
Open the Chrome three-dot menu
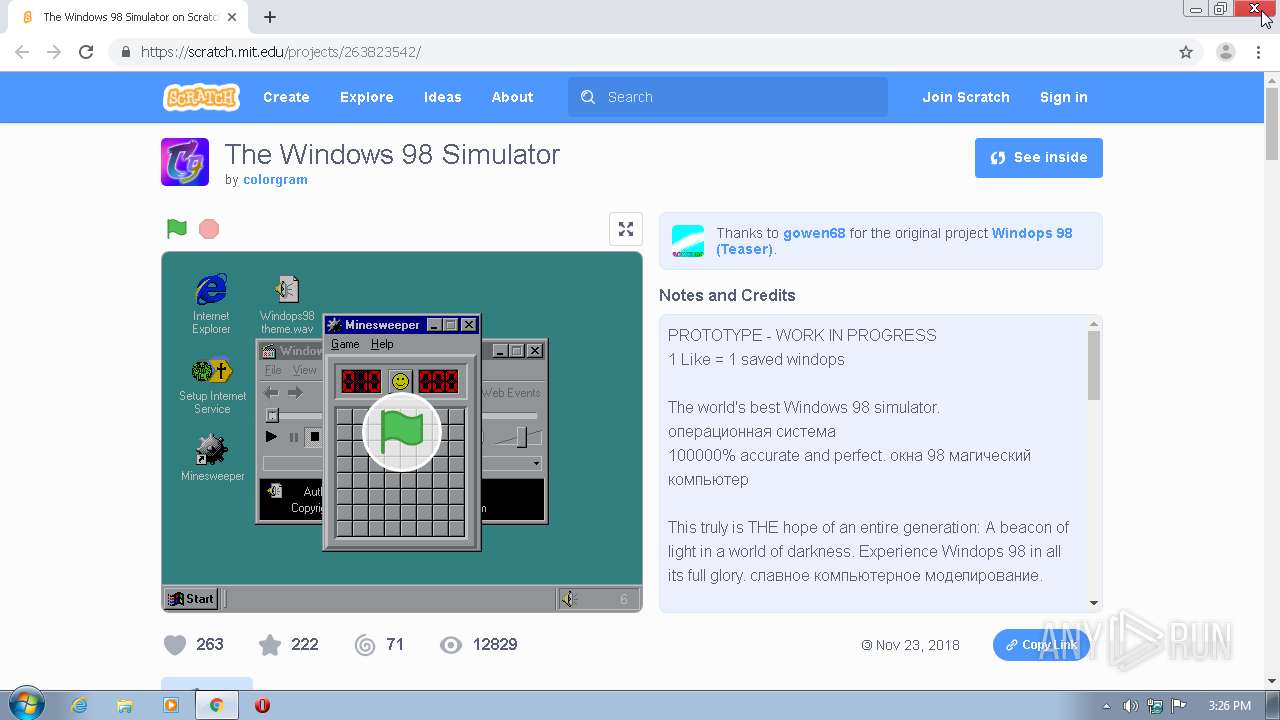tap(1258, 52)
